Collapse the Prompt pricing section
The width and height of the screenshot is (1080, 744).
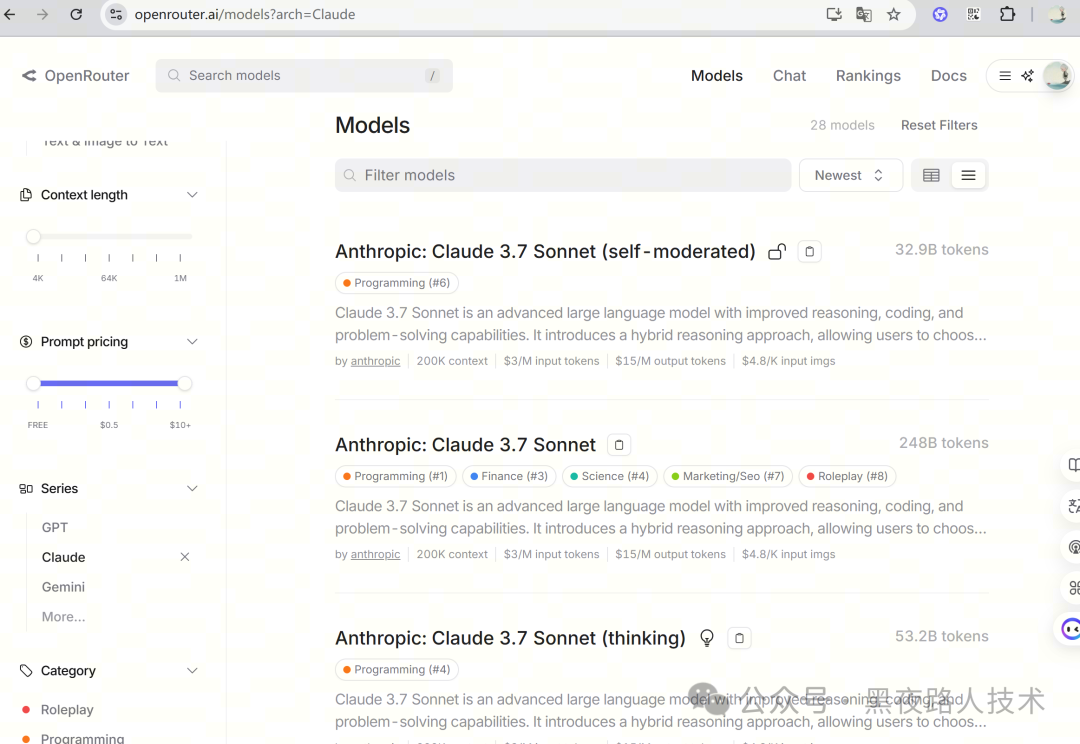pos(192,342)
